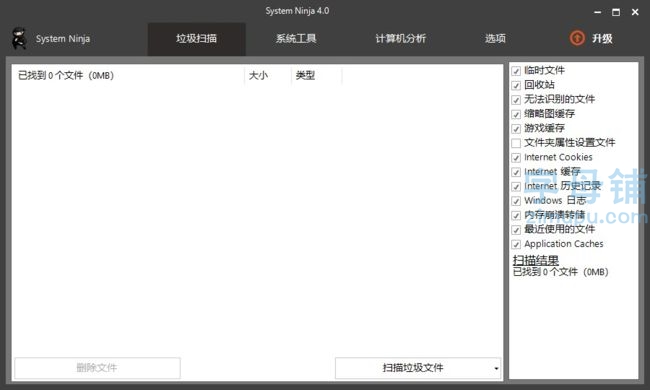The image size is (650, 390).
Task: Toggle the 回收站 checkbox
Action: (516, 85)
